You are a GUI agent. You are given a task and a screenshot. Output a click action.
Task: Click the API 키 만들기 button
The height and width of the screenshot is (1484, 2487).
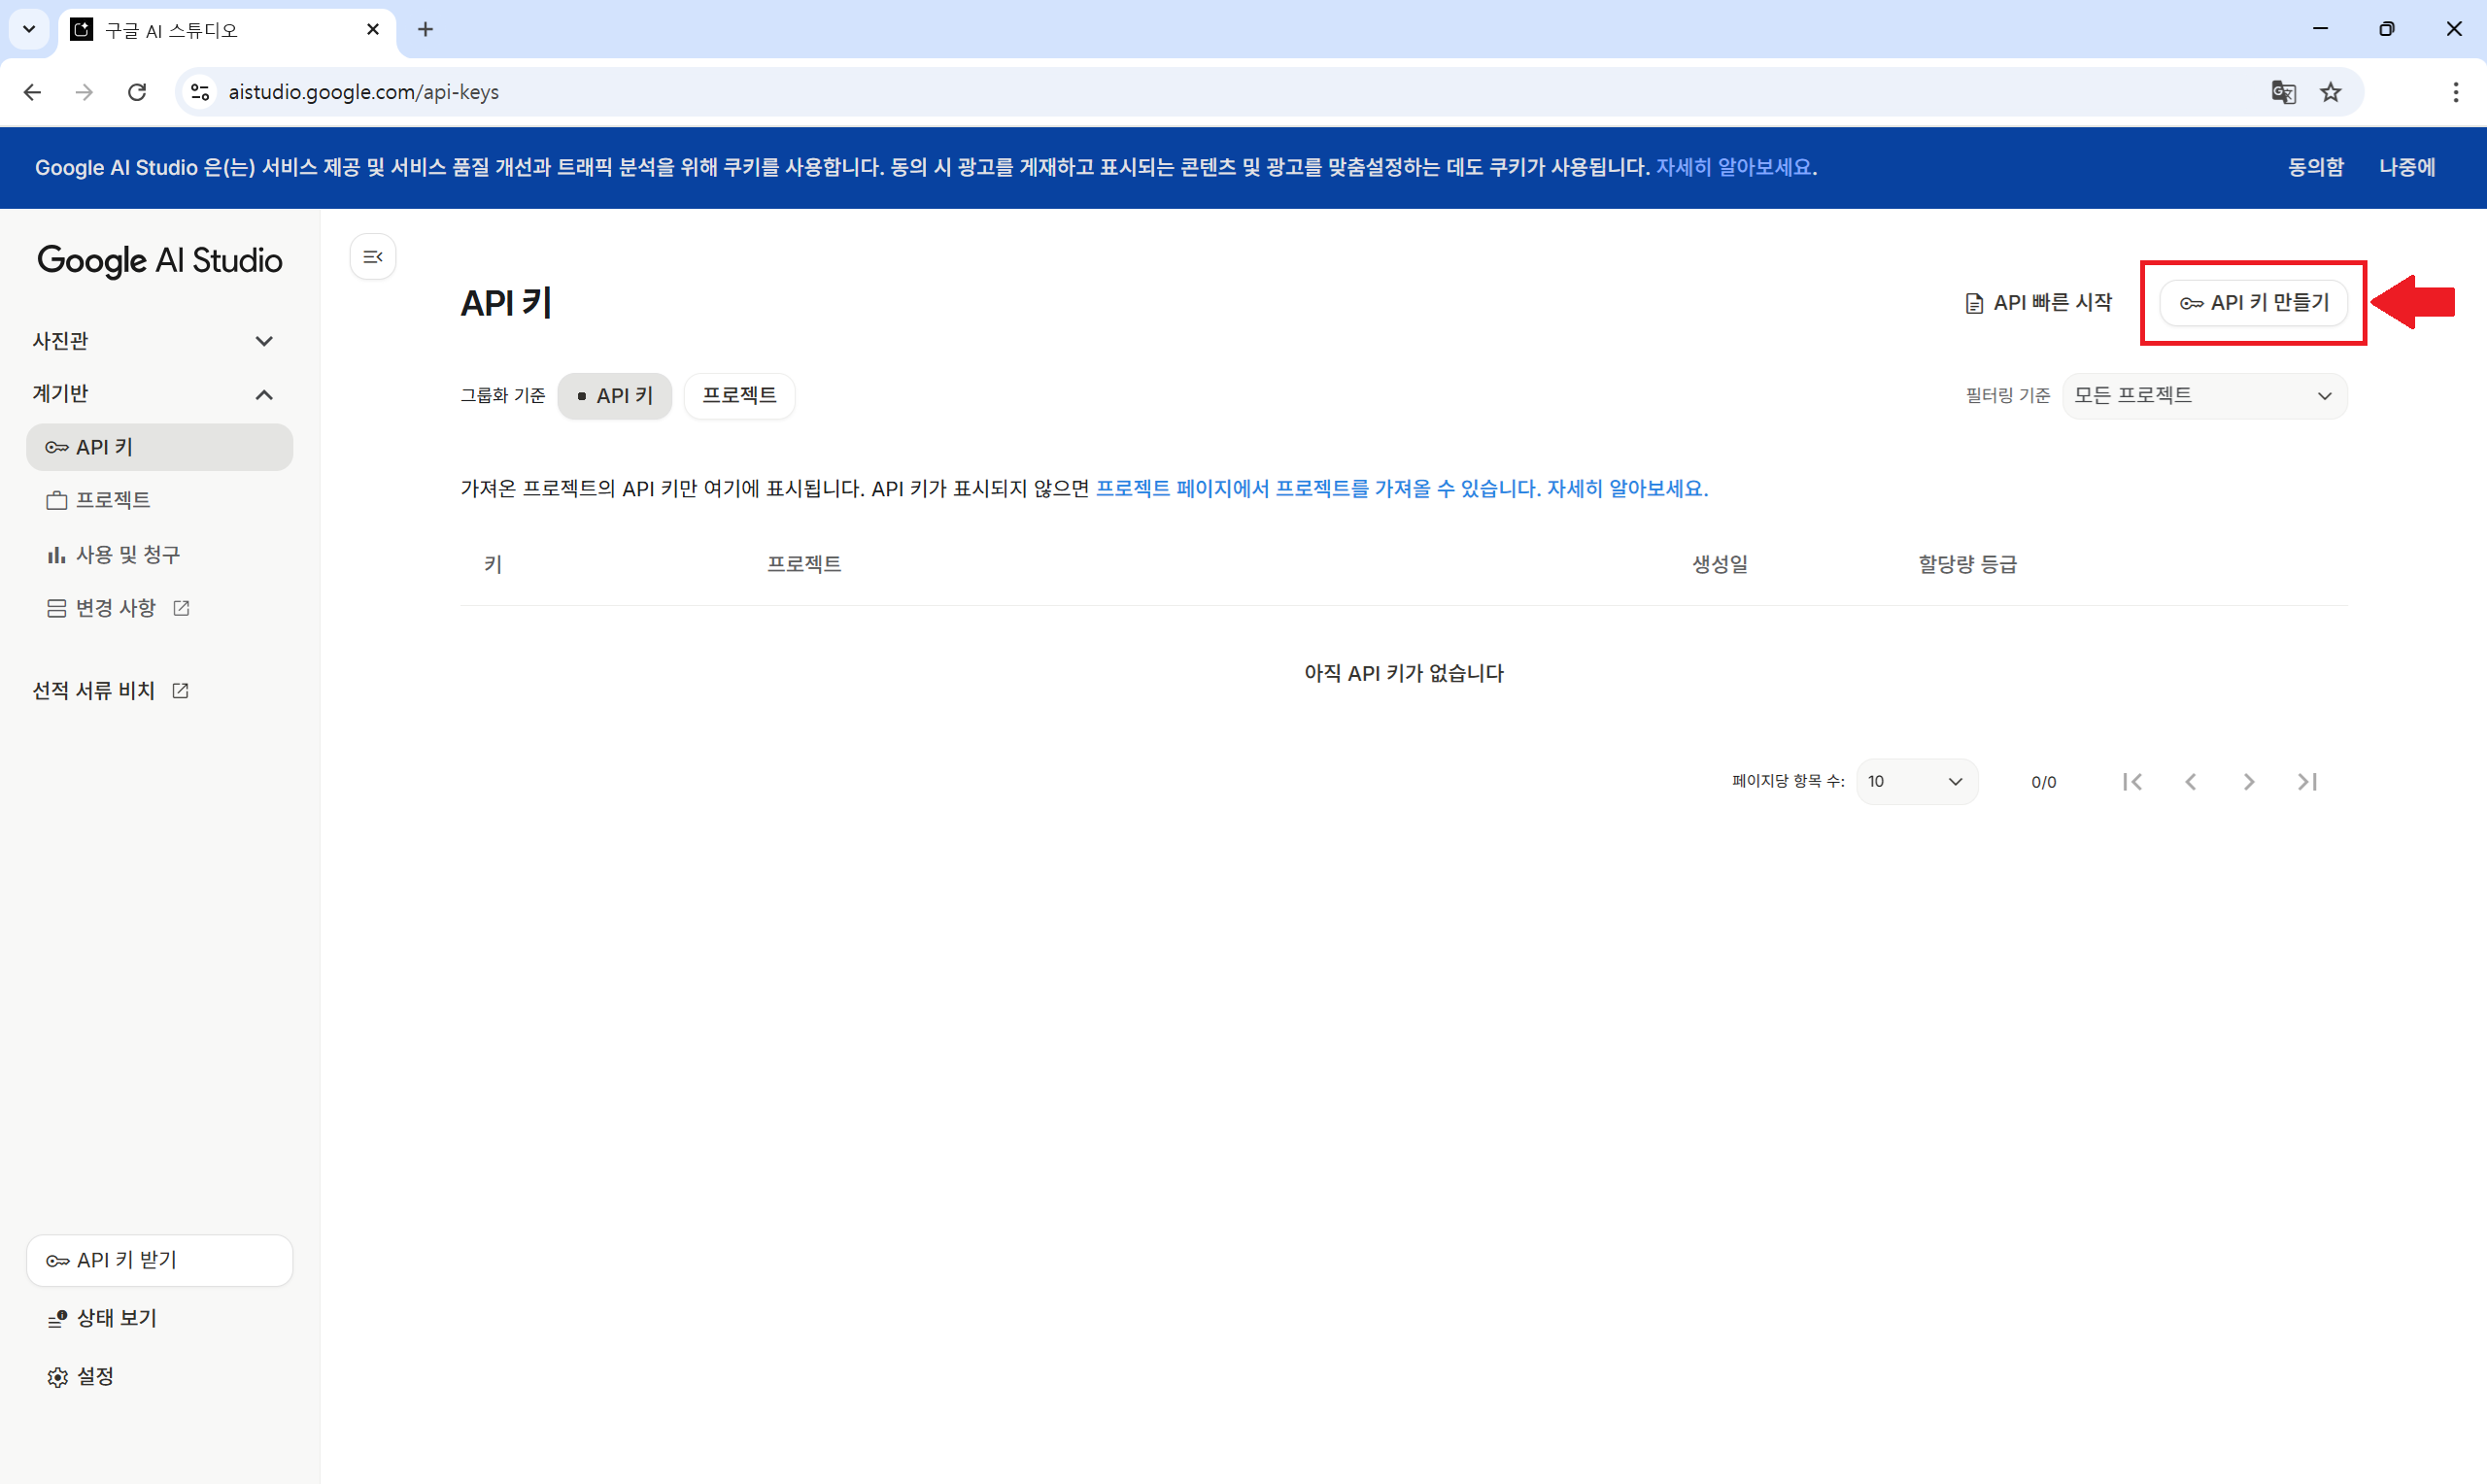pyautogui.click(x=2253, y=303)
